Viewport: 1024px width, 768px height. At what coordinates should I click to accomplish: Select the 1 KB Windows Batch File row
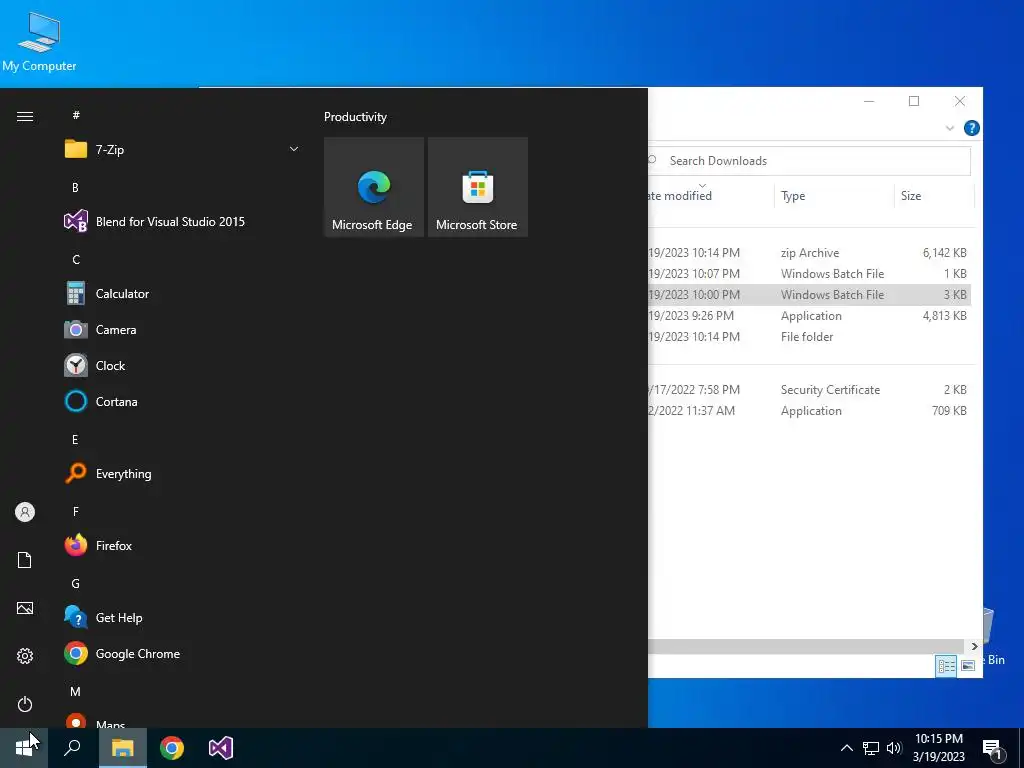point(810,274)
